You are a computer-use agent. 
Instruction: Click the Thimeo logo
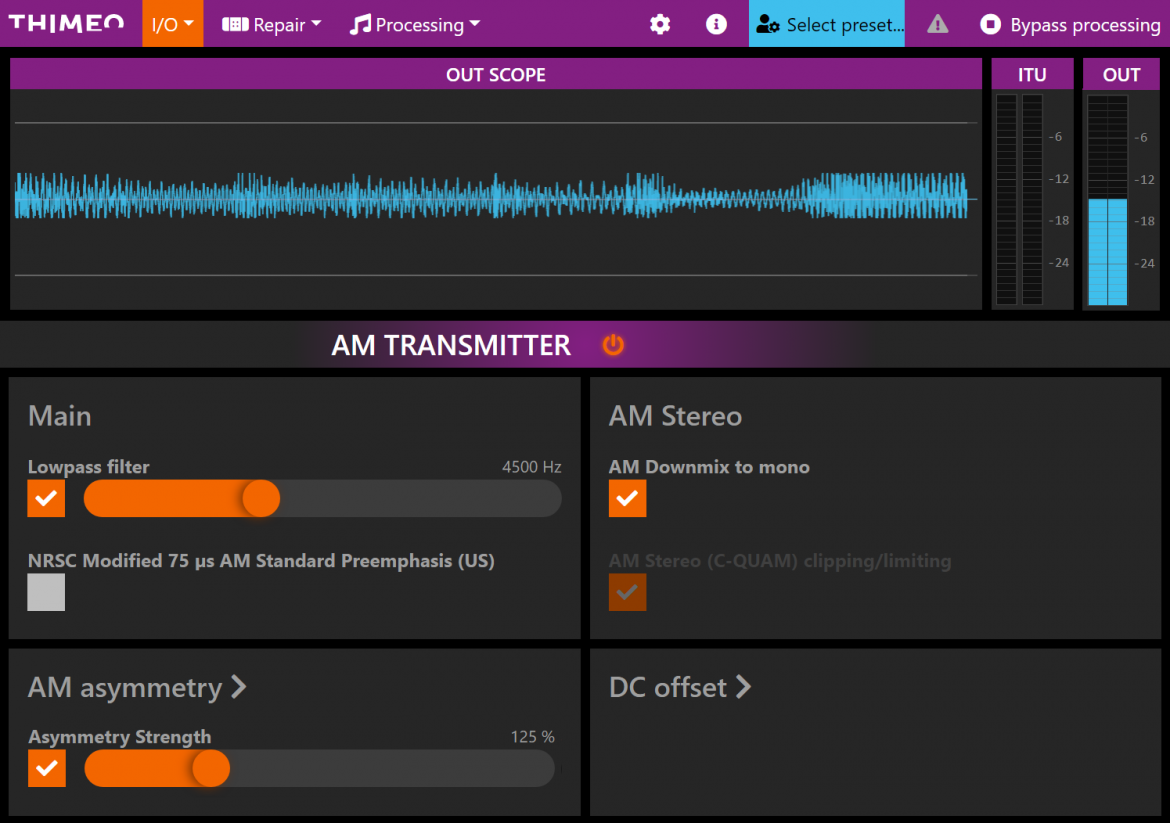click(67, 24)
